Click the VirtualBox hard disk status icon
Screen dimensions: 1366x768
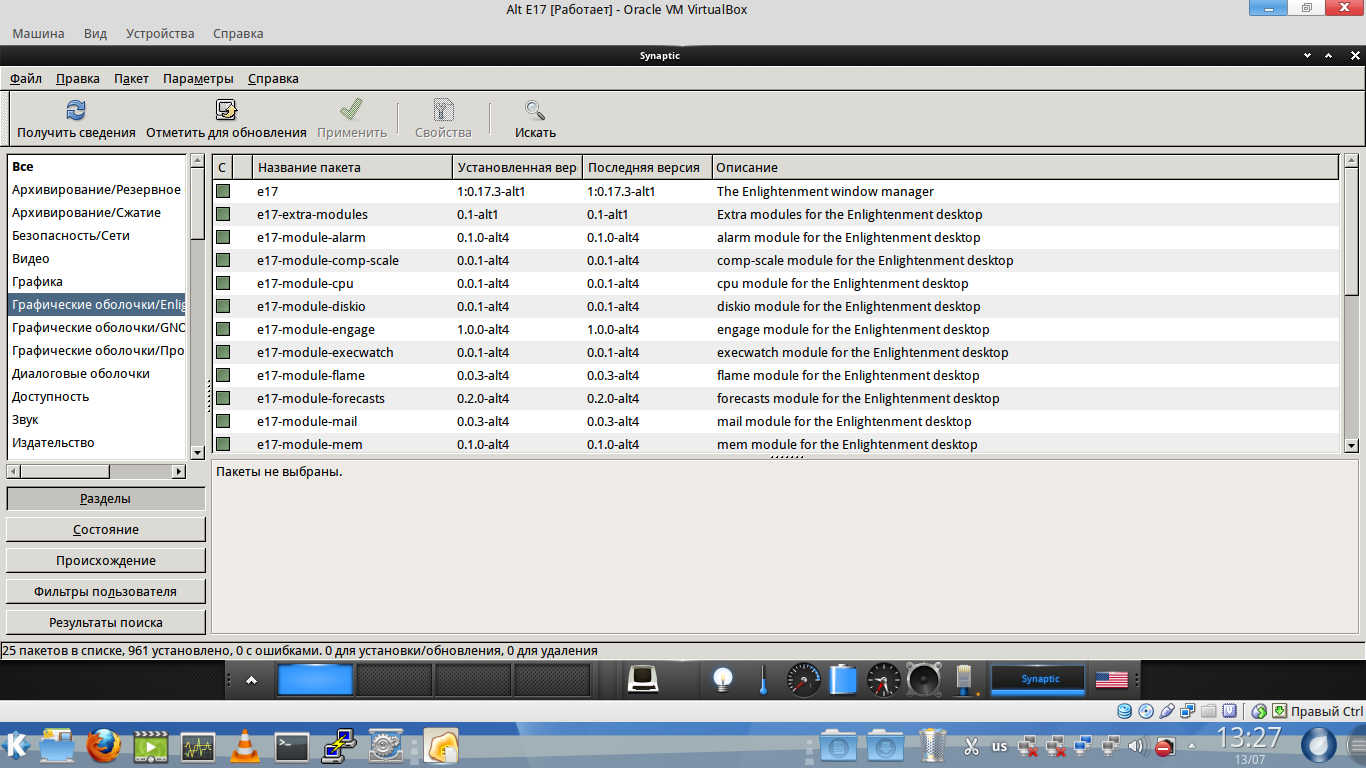coord(1125,711)
